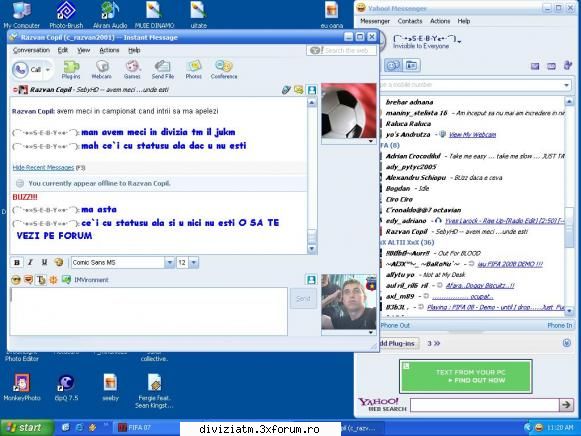Open the Conversation menu
This screenshot has height=436, width=581.
[x=31, y=50]
